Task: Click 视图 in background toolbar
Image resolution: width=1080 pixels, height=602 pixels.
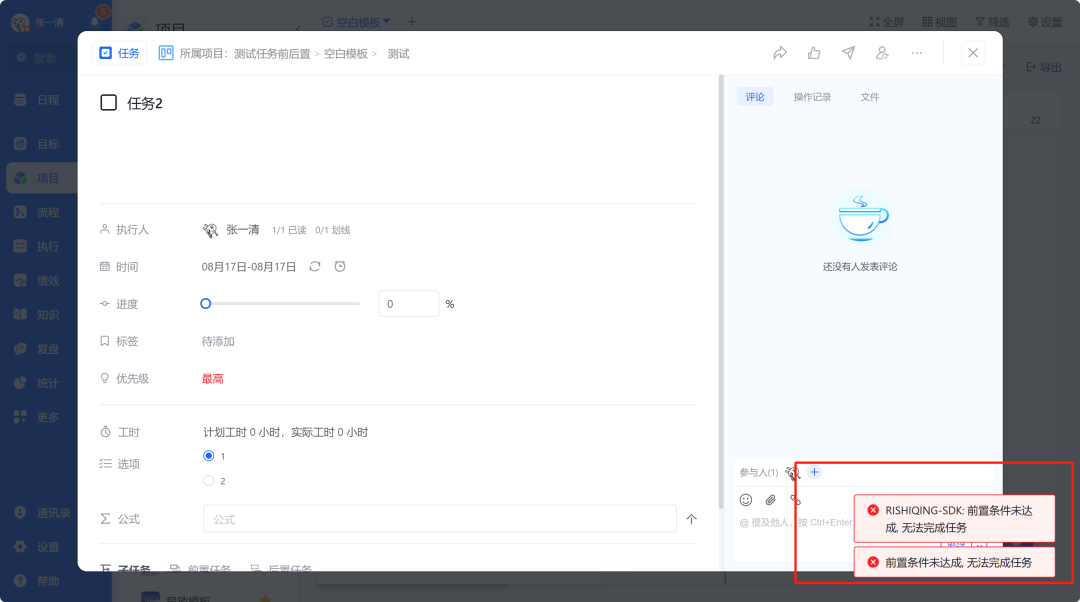Action: (939, 23)
